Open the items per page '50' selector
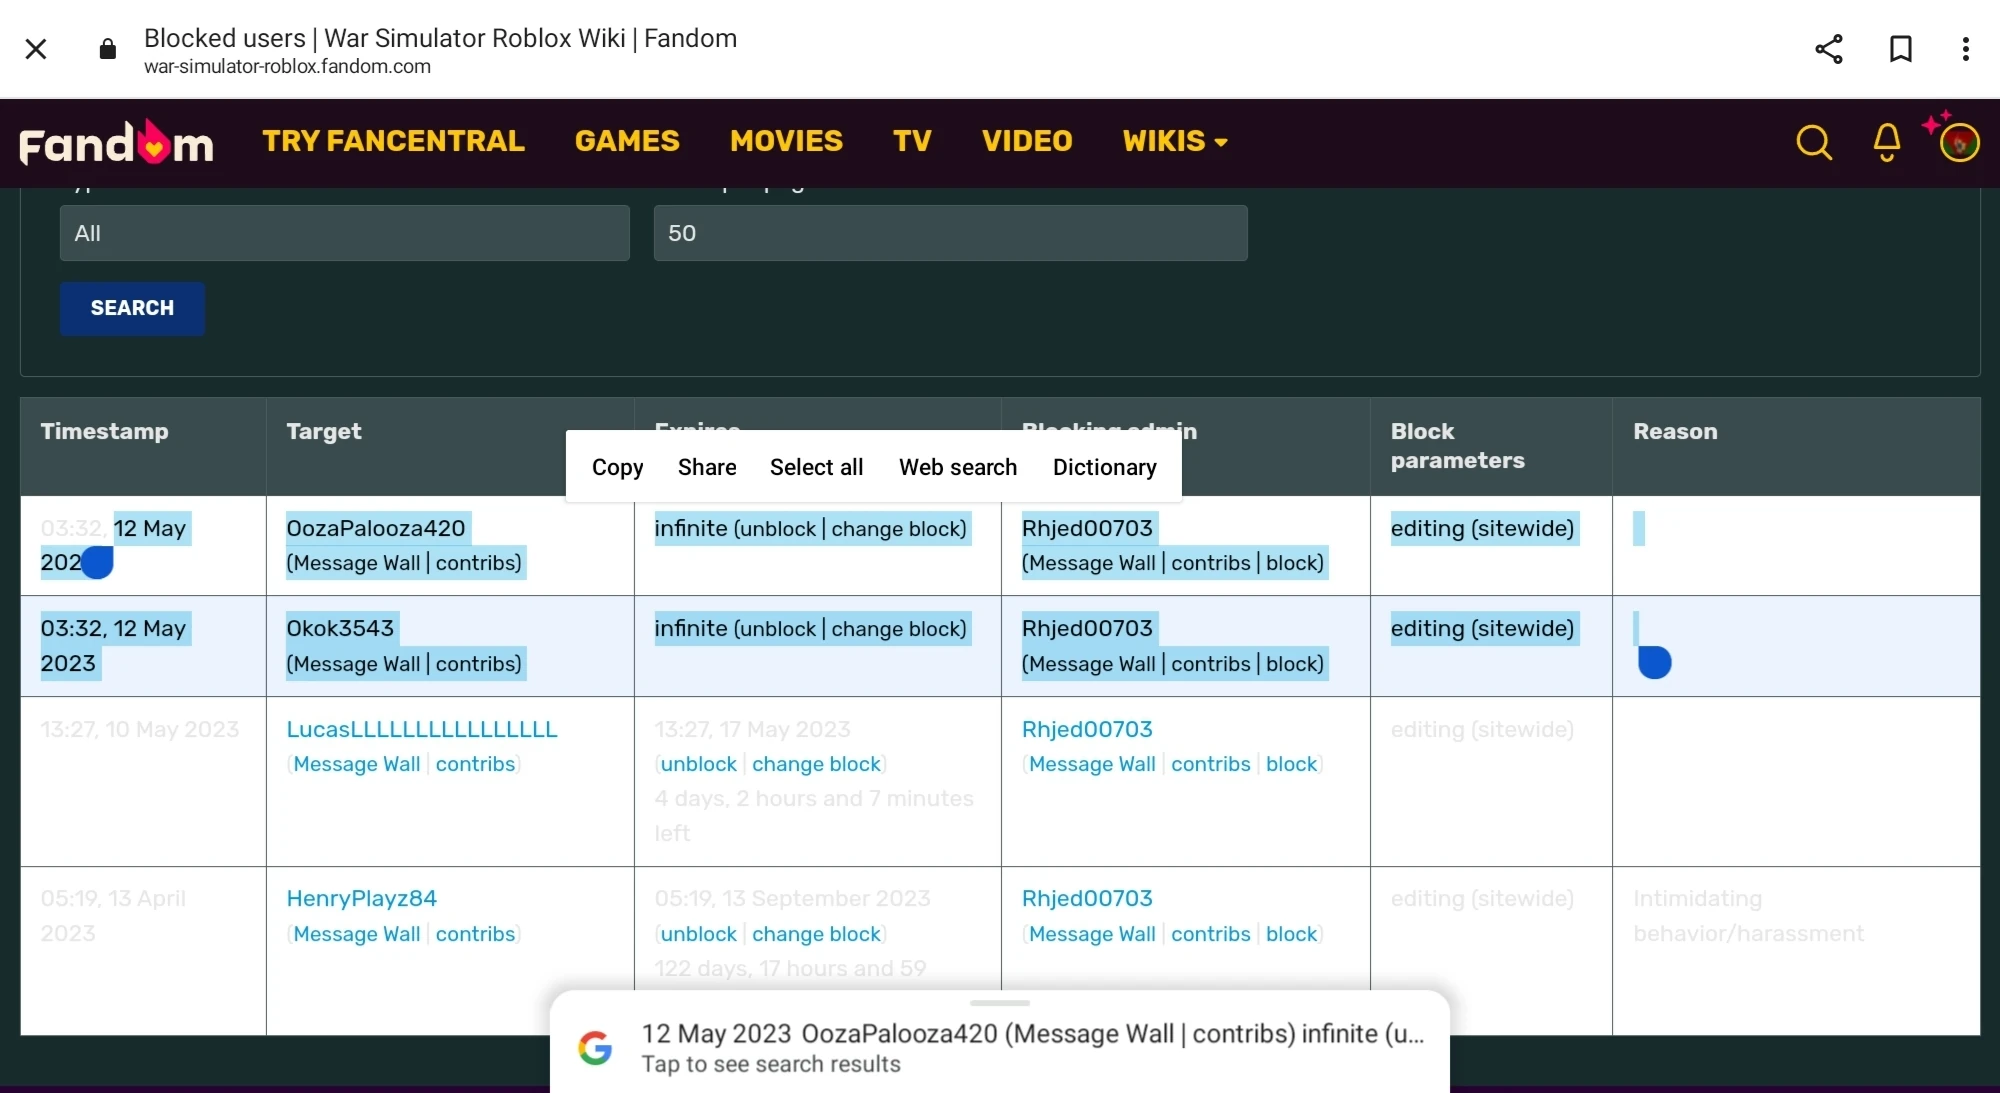The width and height of the screenshot is (2000, 1093). (x=950, y=233)
